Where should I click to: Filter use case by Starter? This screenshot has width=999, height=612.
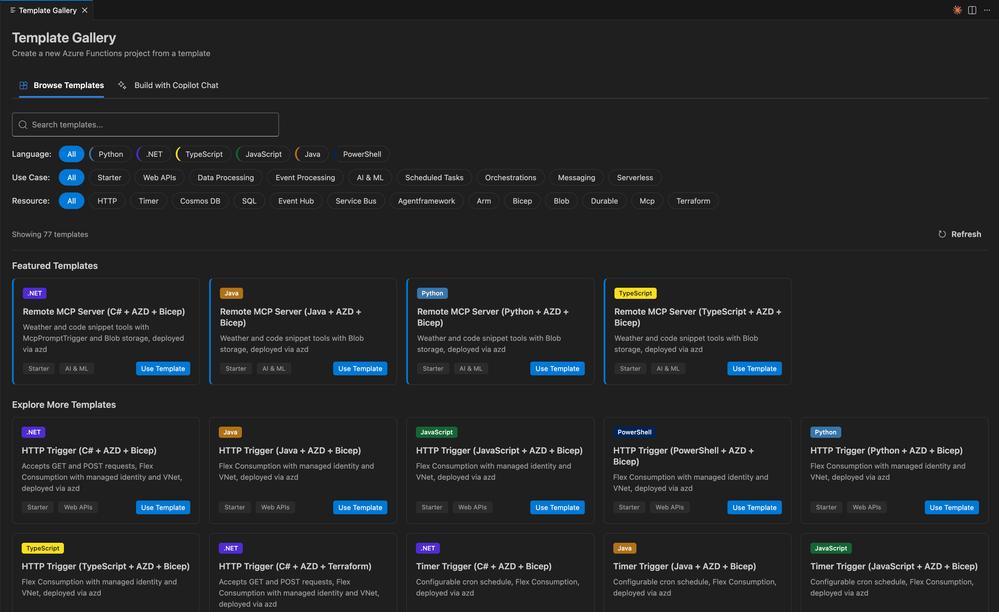coord(109,178)
